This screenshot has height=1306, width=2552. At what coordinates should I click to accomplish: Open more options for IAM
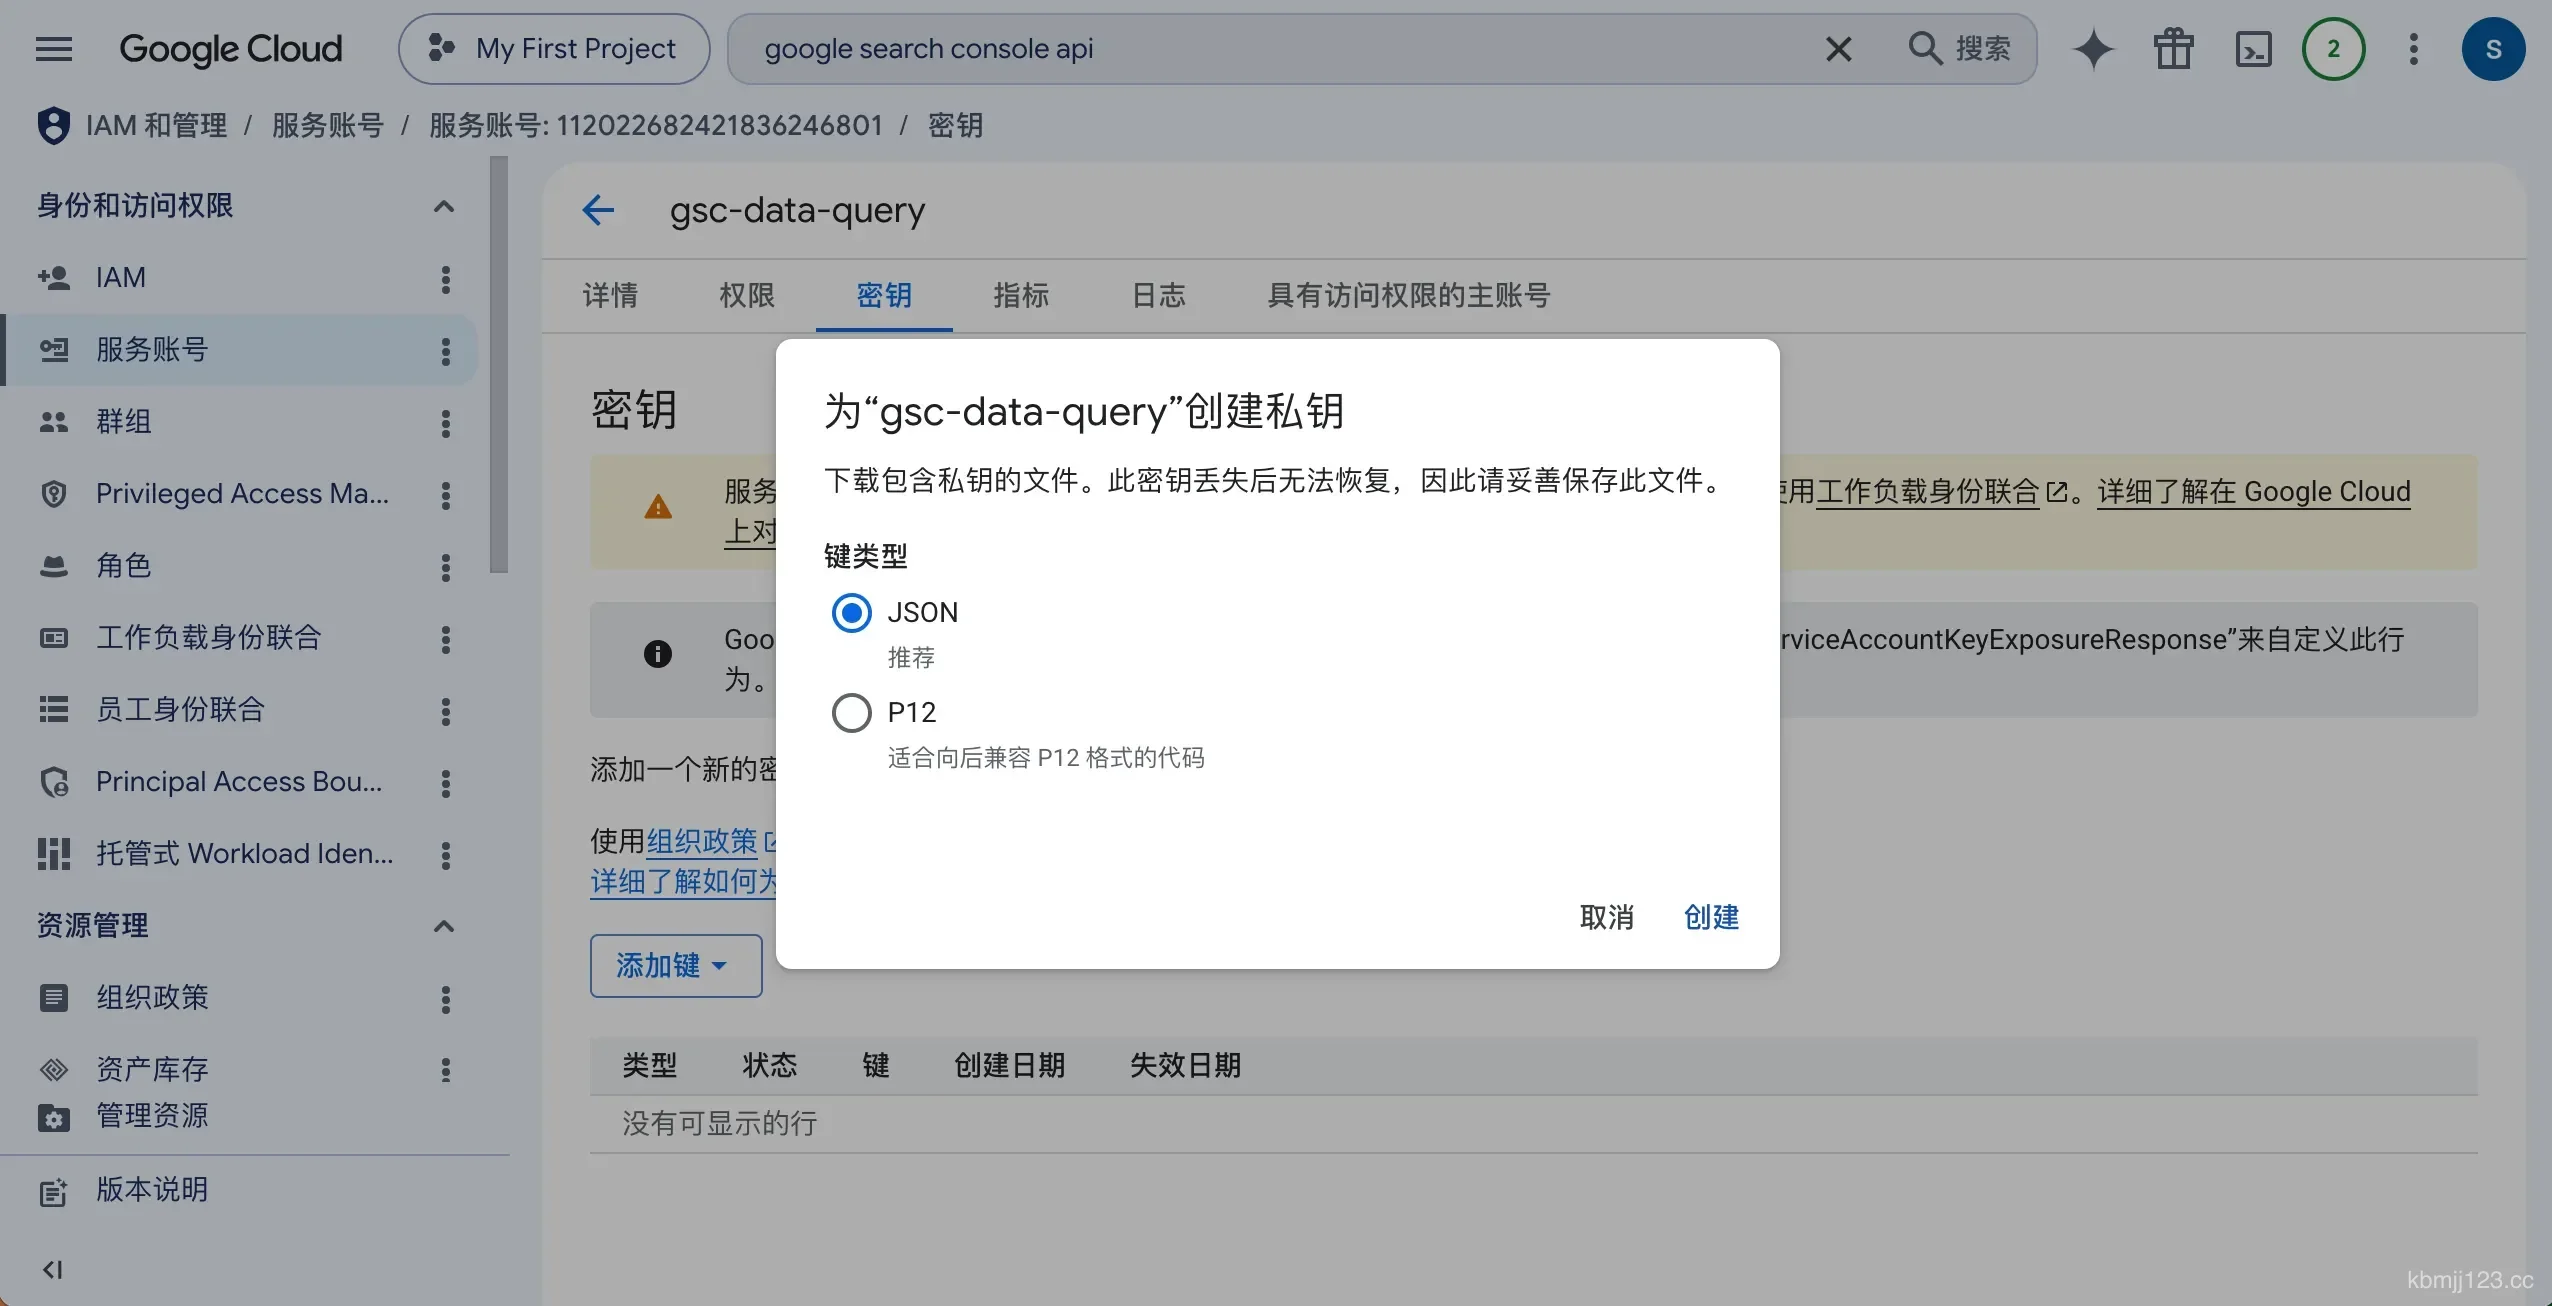(x=446, y=279)
